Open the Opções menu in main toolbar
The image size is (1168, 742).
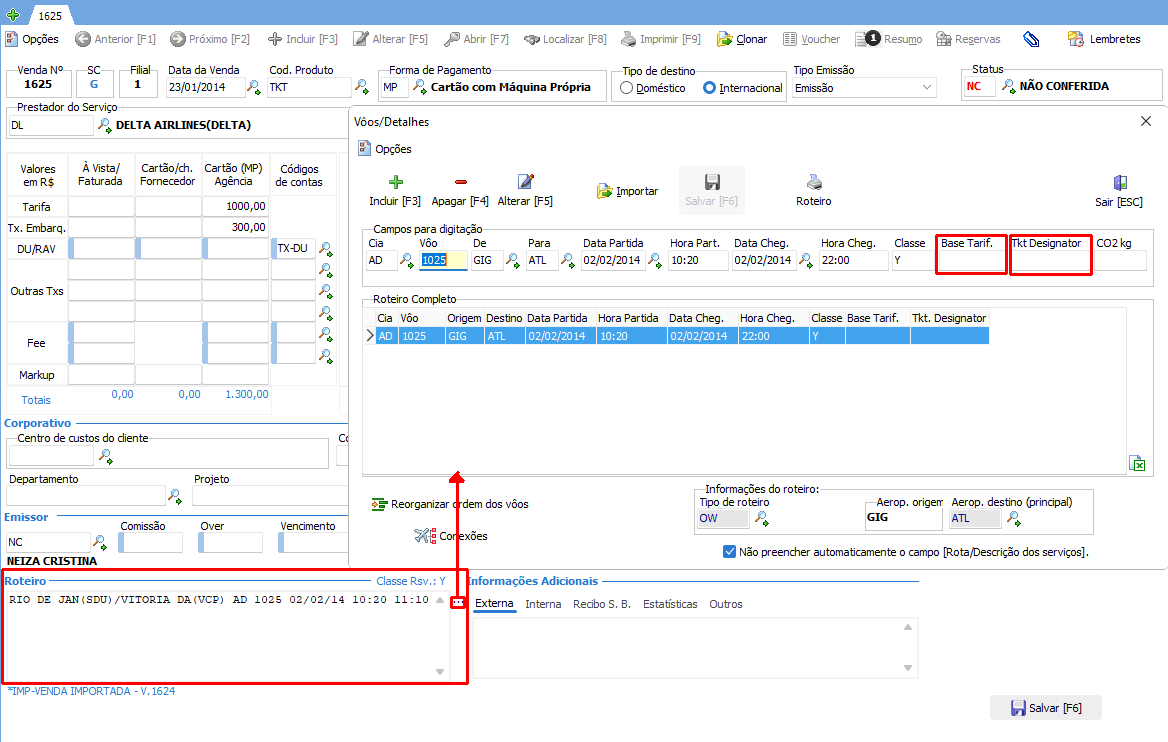[x=32, y=39]
